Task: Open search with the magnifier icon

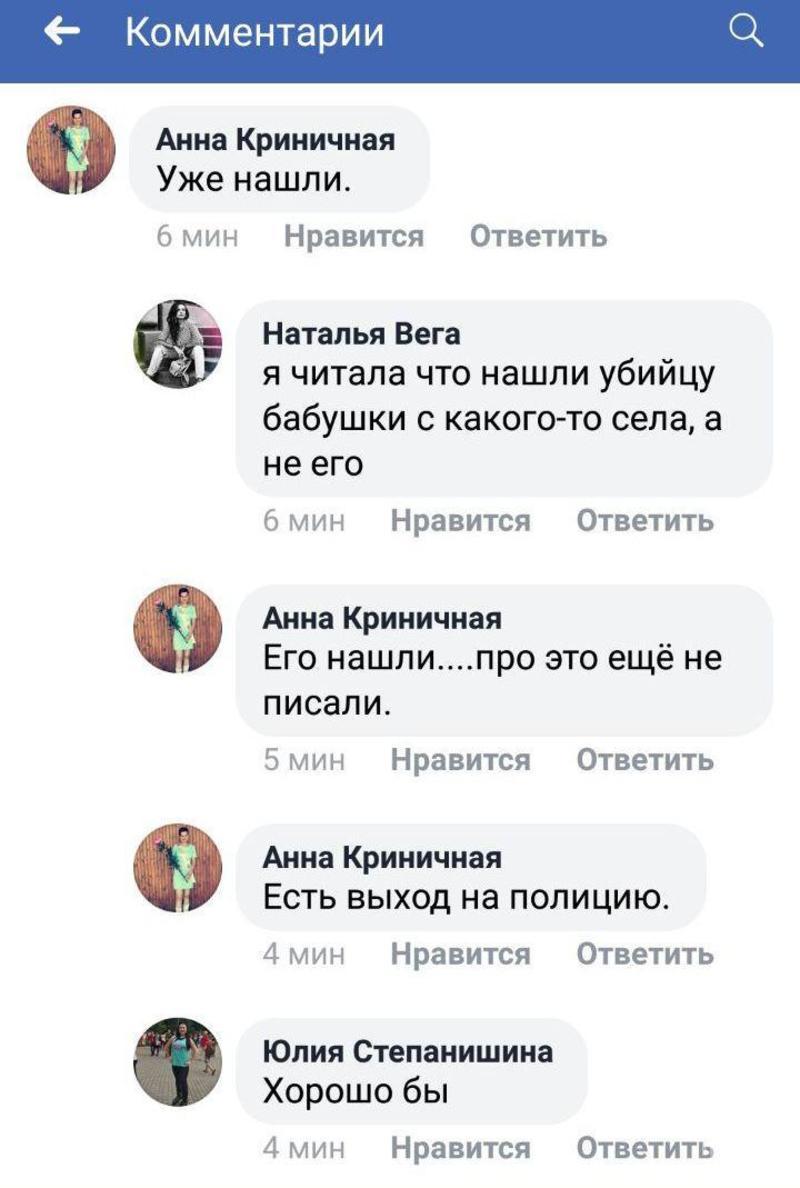Action: (746, 33)
